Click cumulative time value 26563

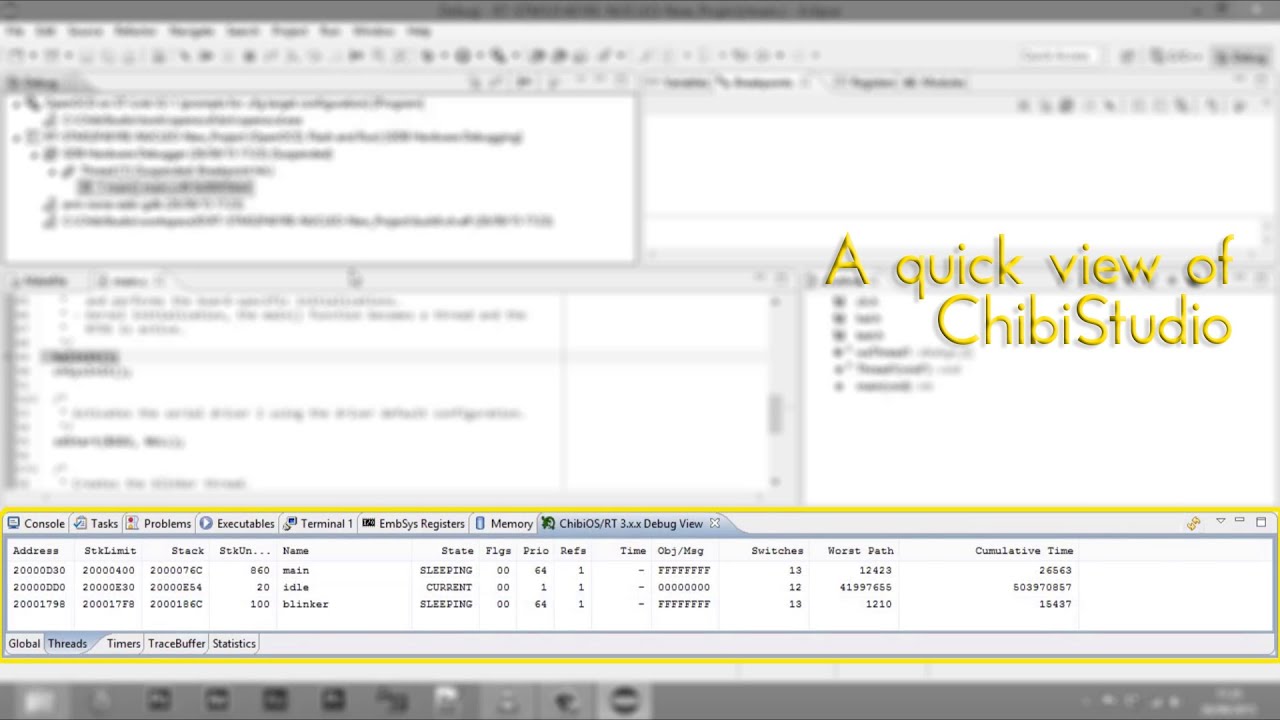tap(1055, 570)
